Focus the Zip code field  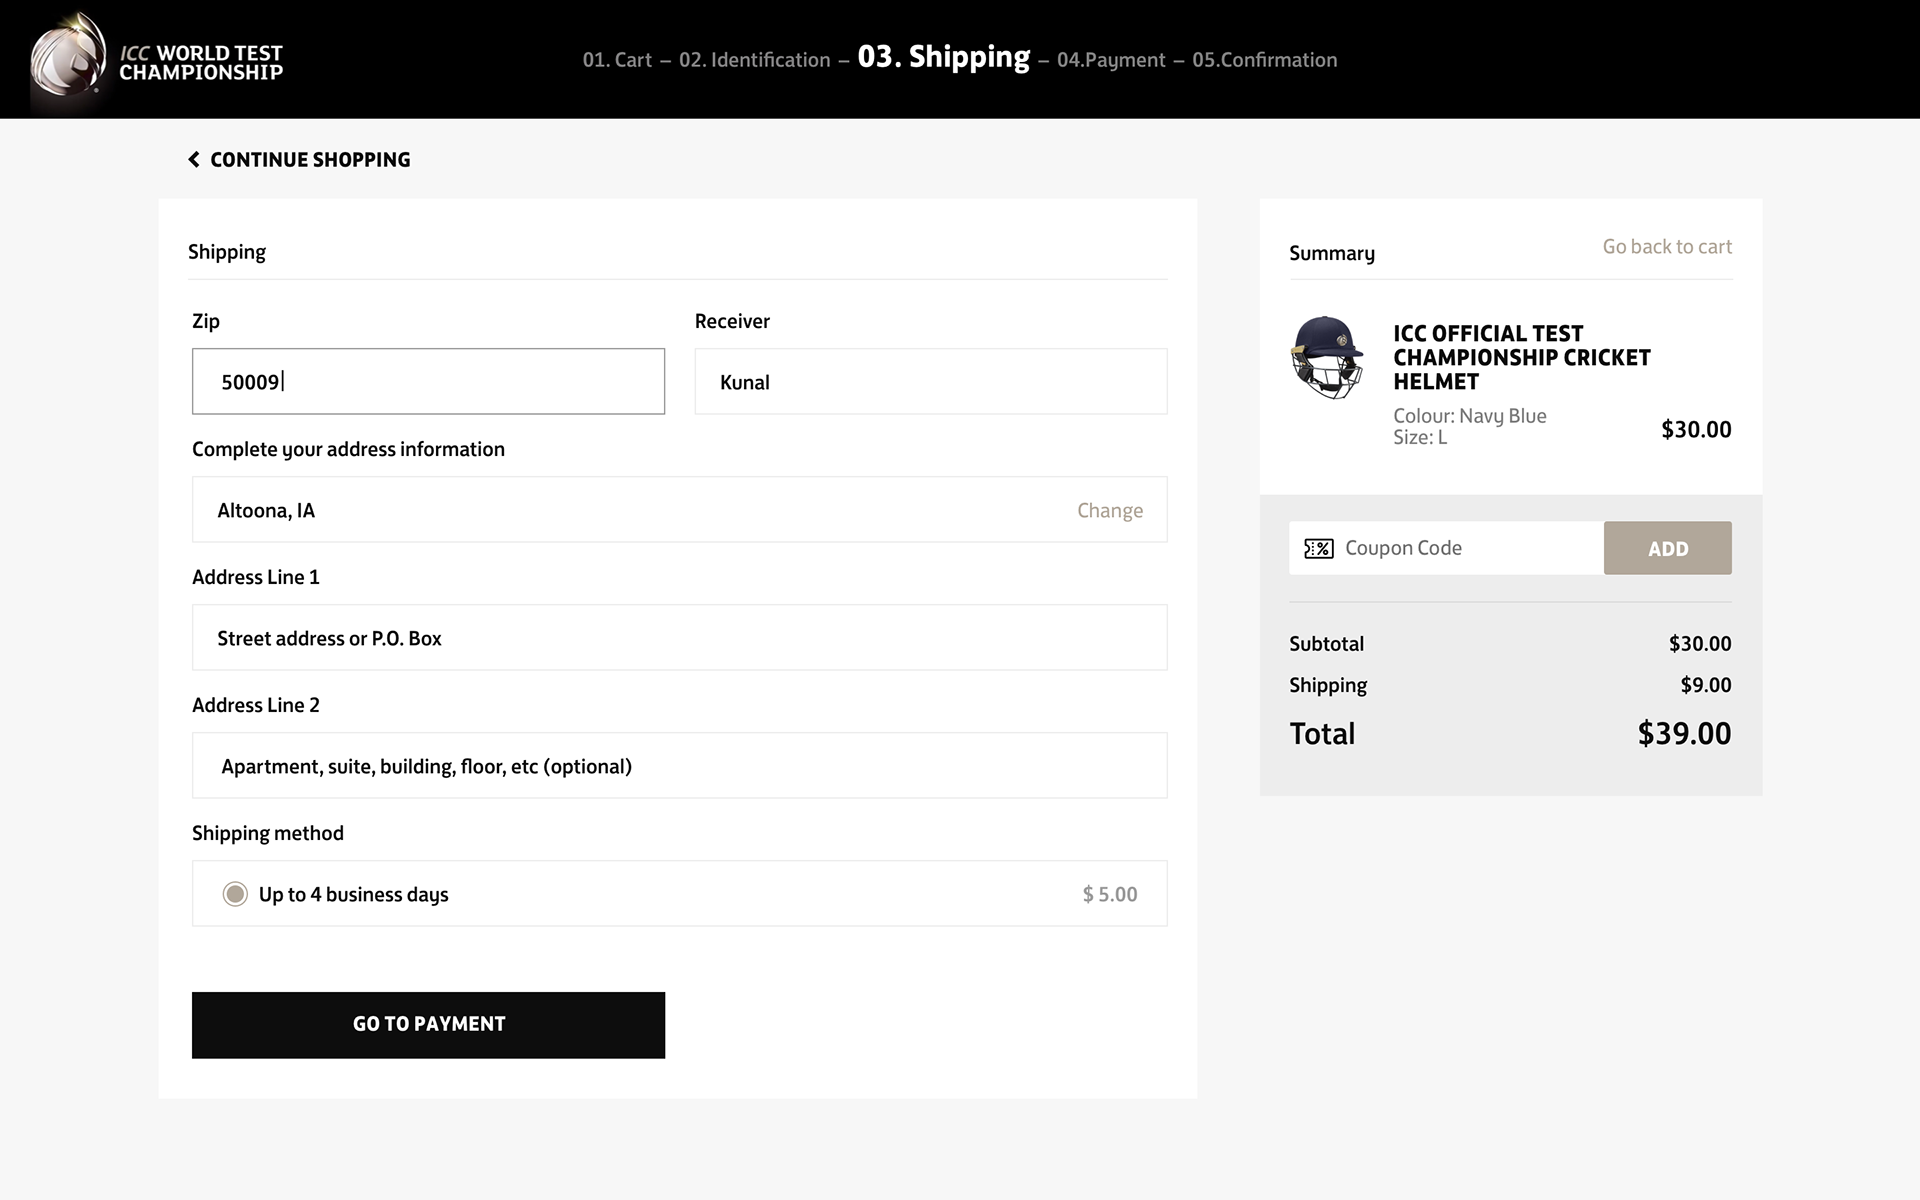pyautogui.click(x=428, y=382)
